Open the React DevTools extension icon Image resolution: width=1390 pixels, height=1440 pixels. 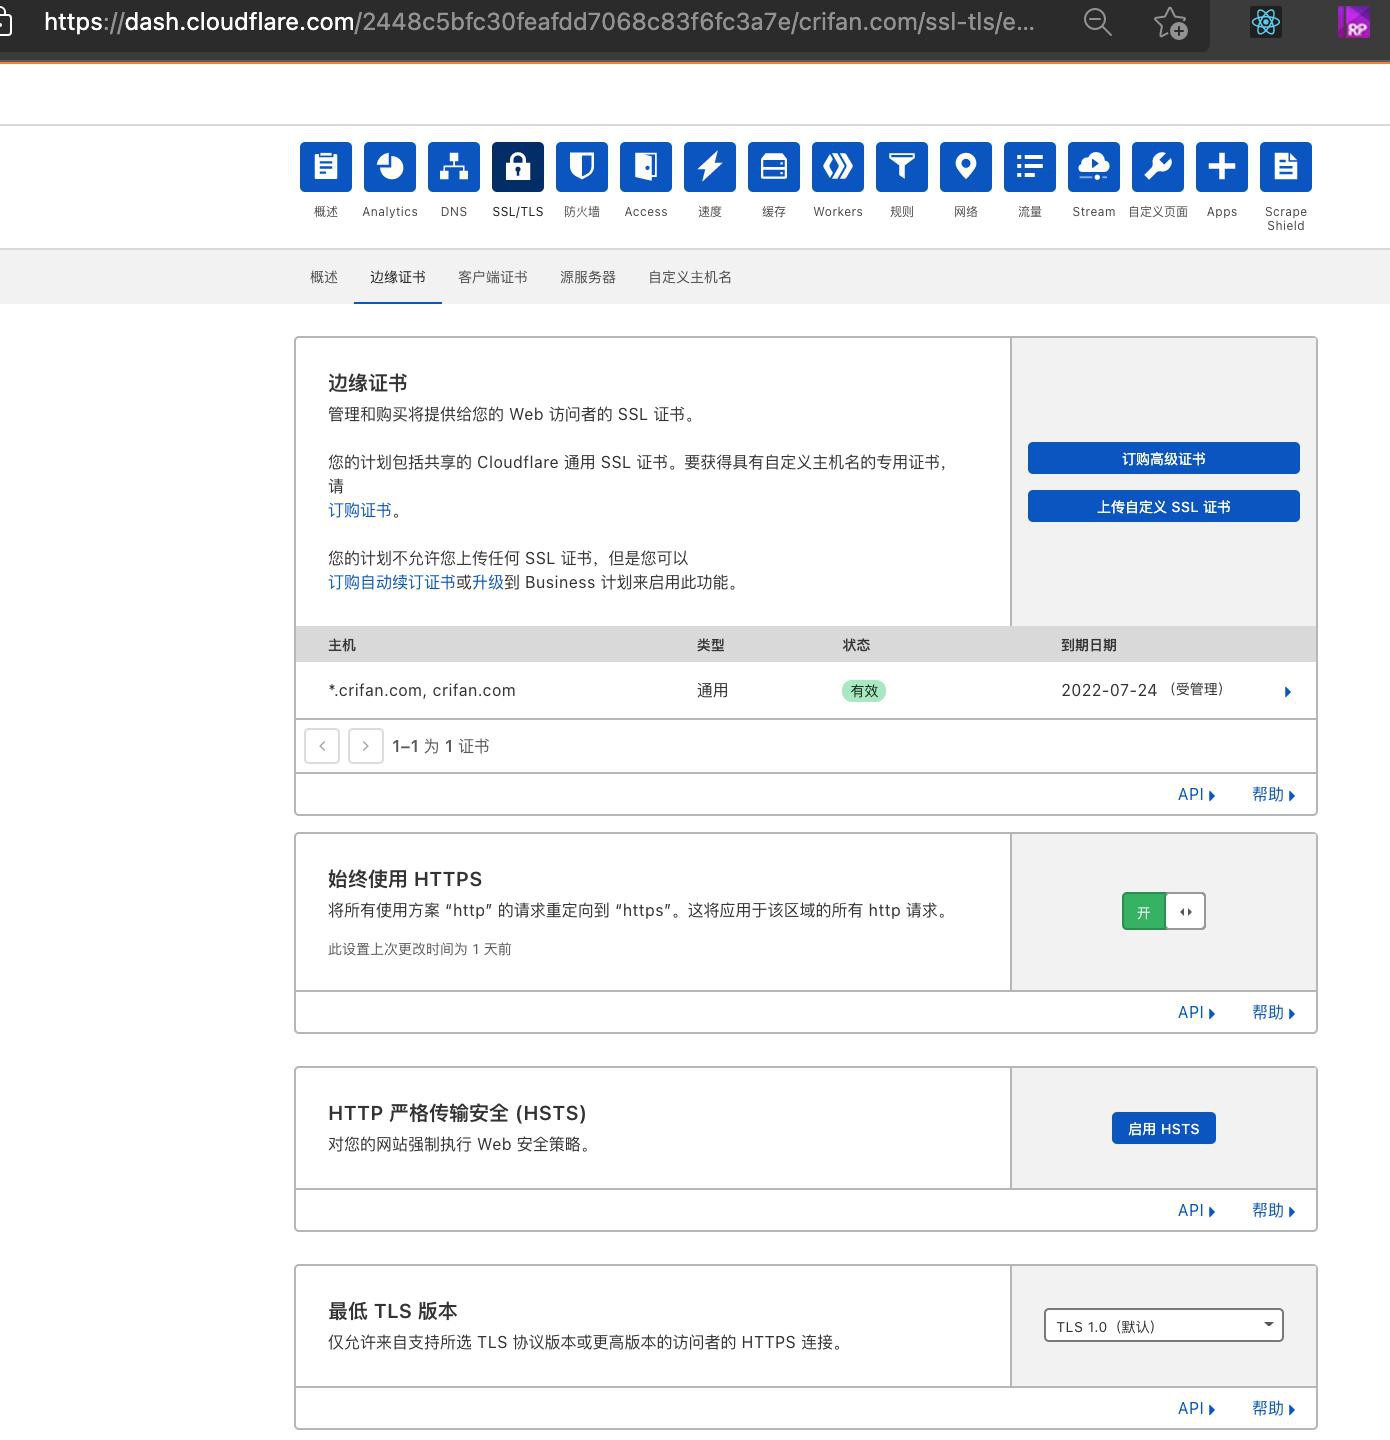tap(1266, 22)
